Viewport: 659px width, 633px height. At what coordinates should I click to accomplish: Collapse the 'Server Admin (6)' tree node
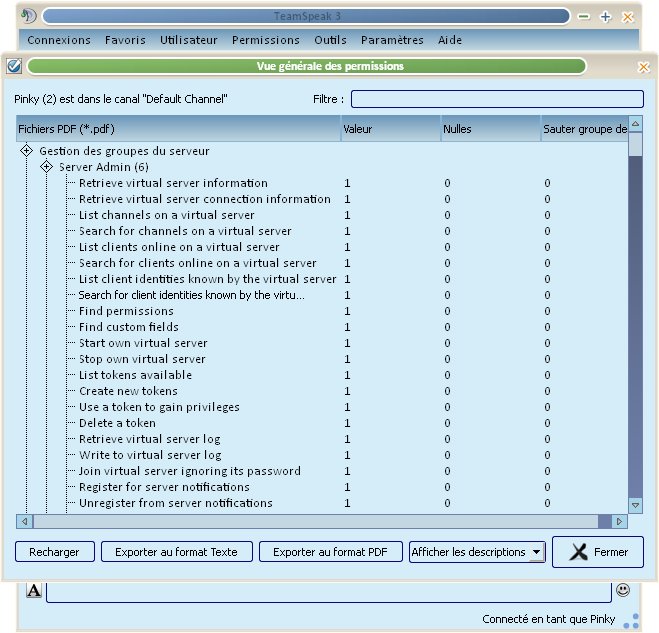46,167
